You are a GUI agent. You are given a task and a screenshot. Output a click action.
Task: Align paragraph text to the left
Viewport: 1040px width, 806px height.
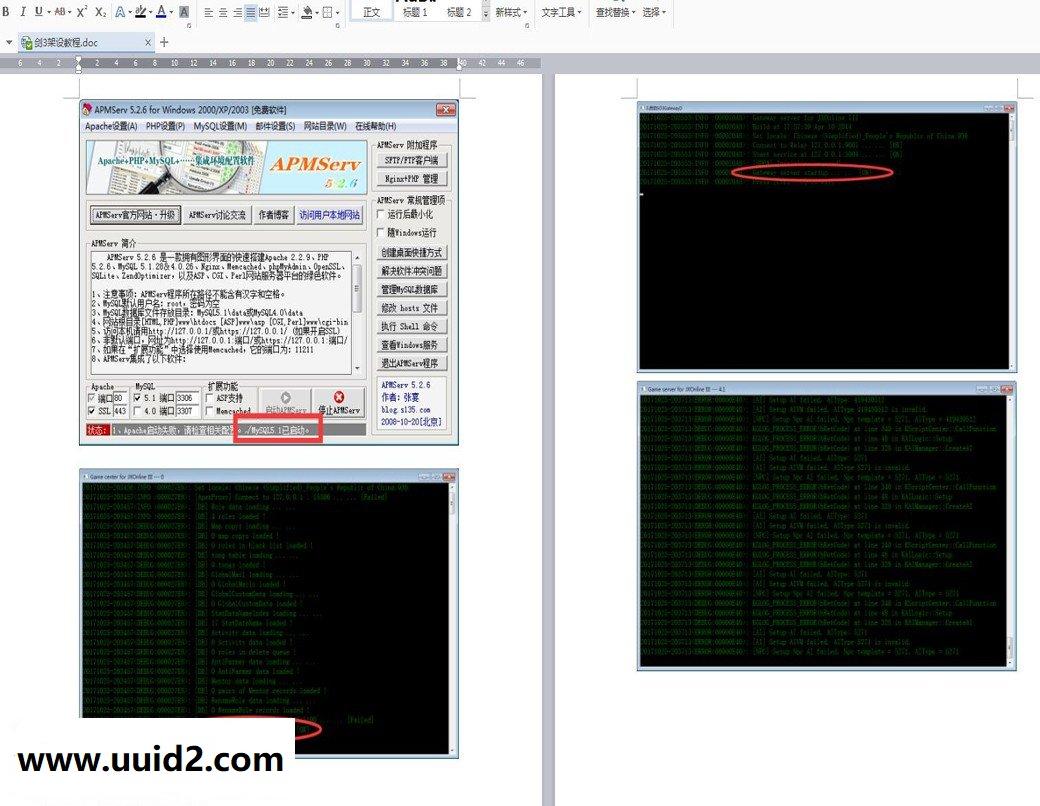tap(208, 13)
